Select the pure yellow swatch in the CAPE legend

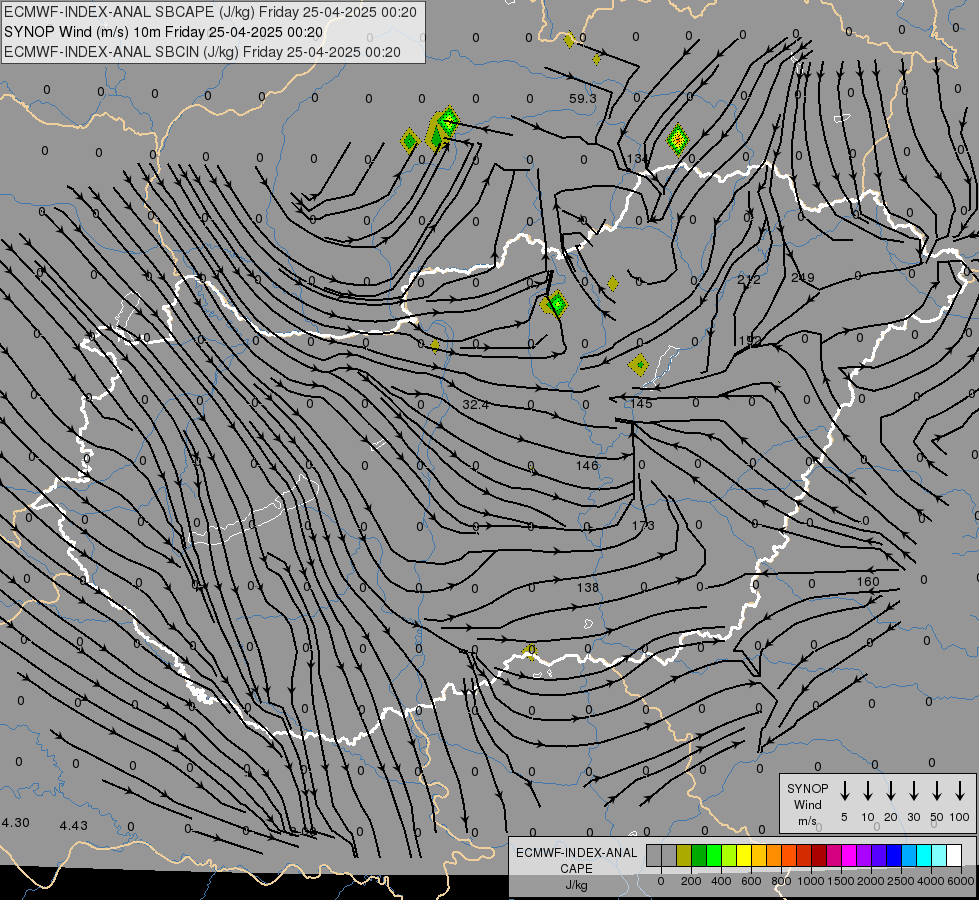pyautogui.click(x=744, y=855)
